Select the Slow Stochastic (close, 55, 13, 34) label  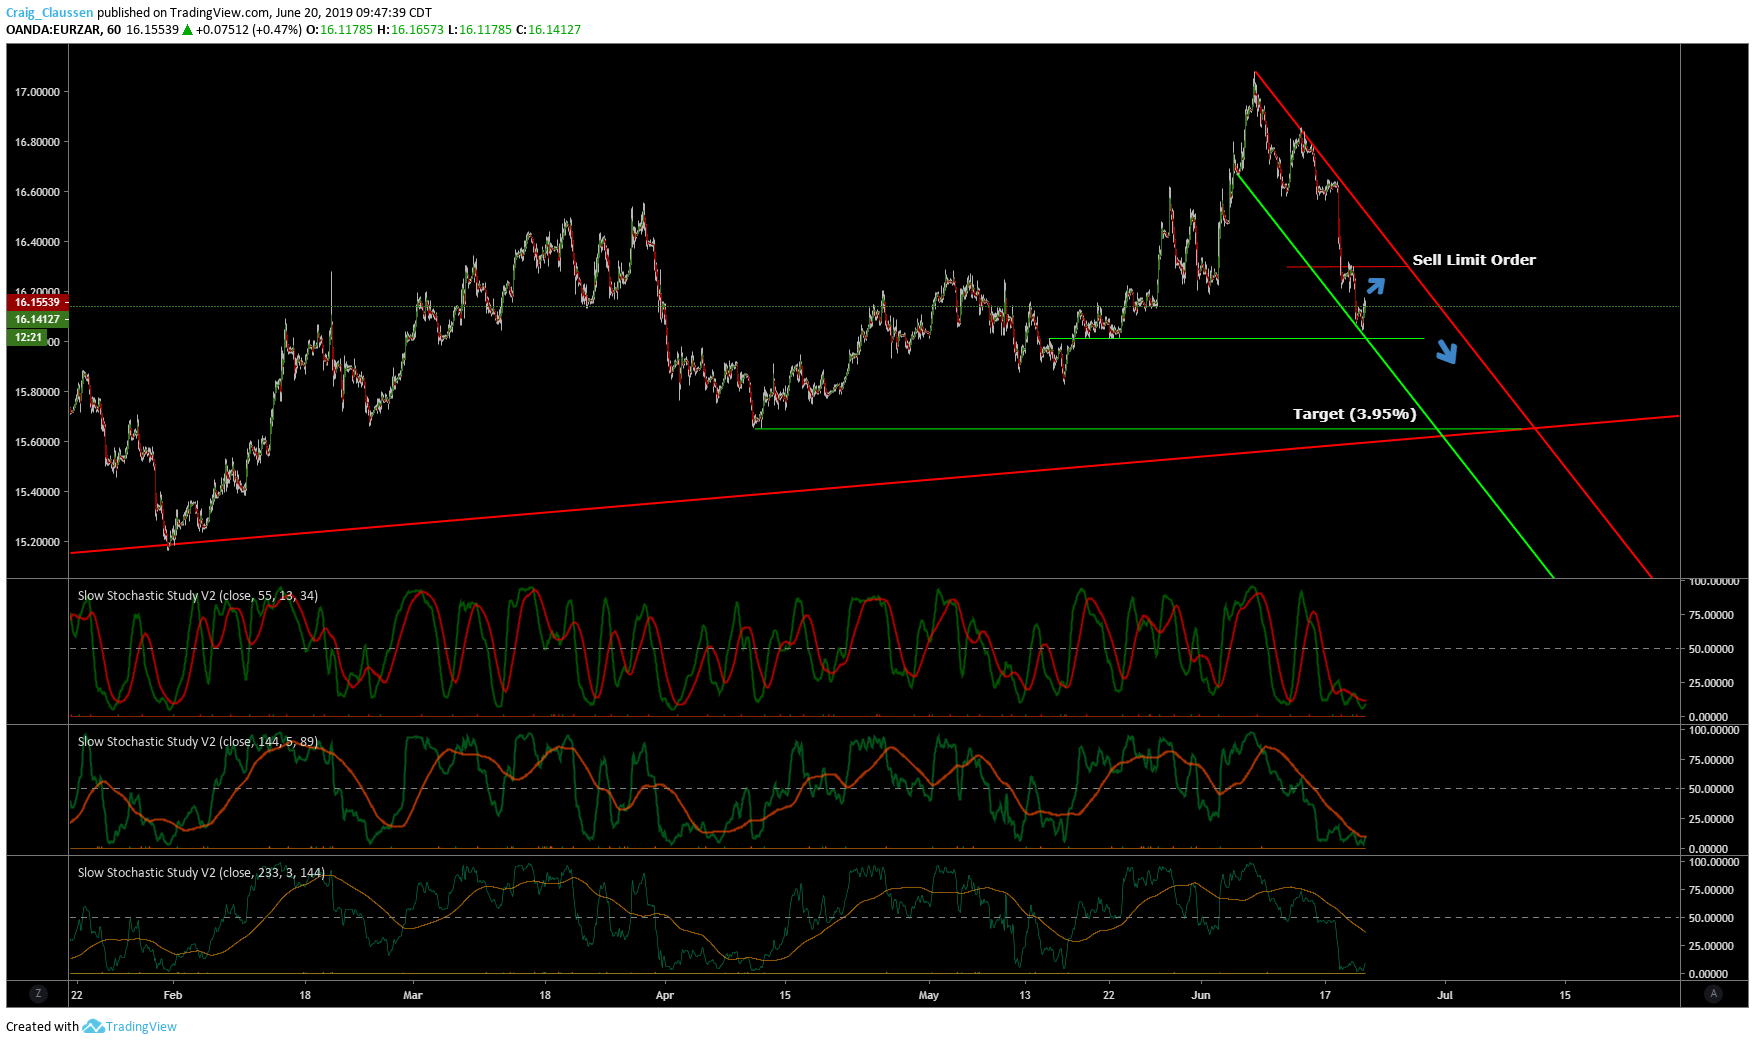[x=198, y=596]
